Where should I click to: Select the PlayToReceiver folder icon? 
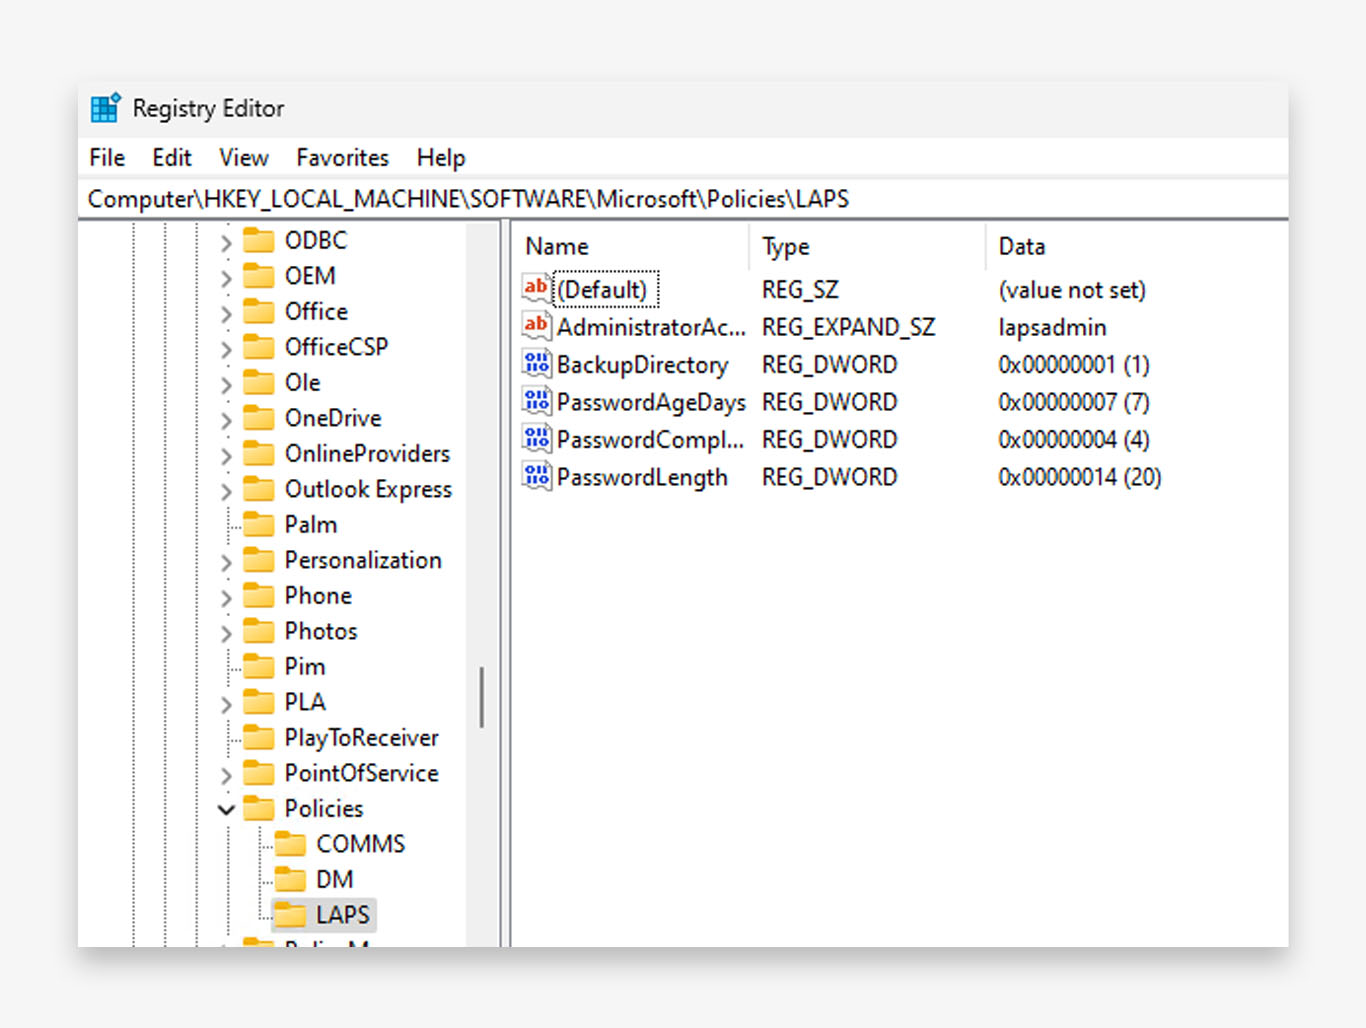259,737
